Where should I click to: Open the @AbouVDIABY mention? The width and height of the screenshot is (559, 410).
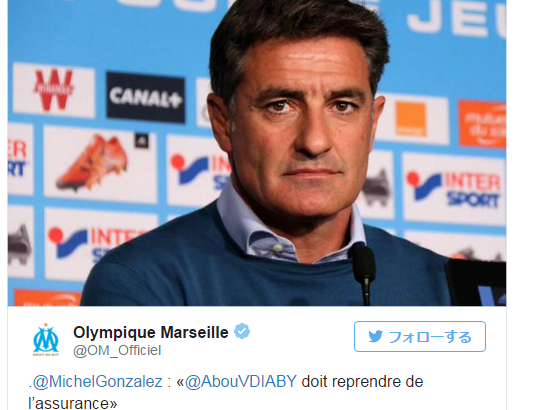click(241, 381)
